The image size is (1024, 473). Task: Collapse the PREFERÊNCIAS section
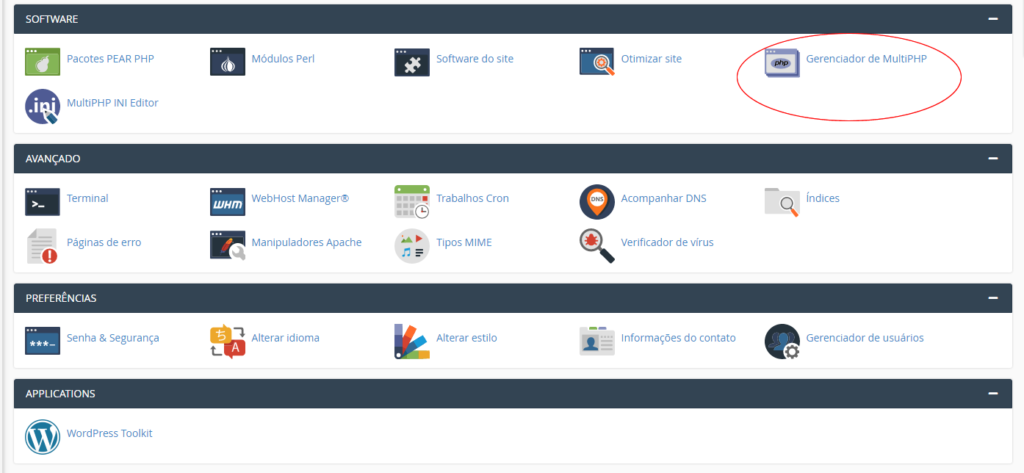992,298
